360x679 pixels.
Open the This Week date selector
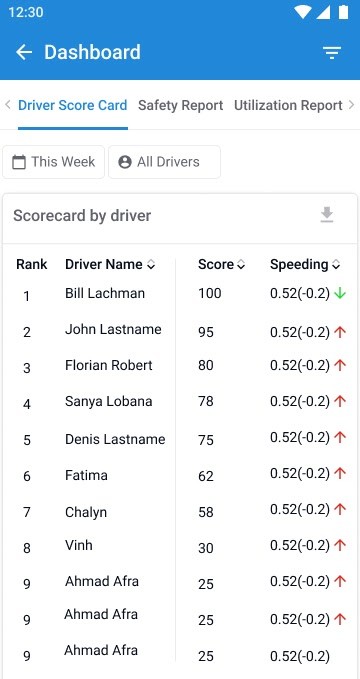[54, 162]
